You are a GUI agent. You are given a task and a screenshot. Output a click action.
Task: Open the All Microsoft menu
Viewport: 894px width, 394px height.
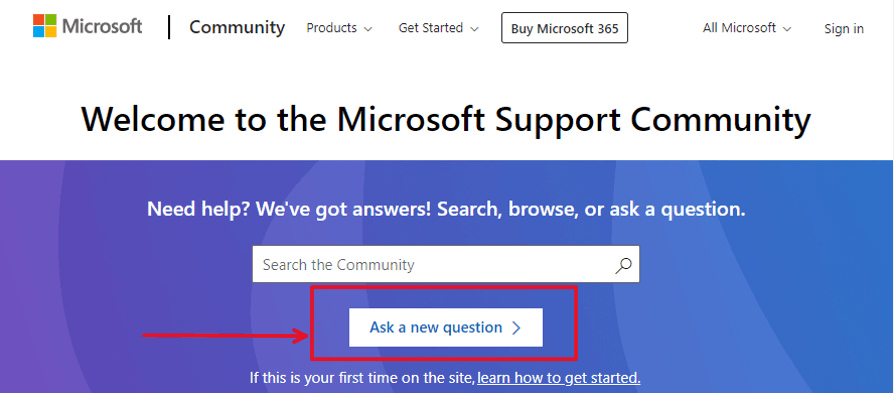click(747, 28)
